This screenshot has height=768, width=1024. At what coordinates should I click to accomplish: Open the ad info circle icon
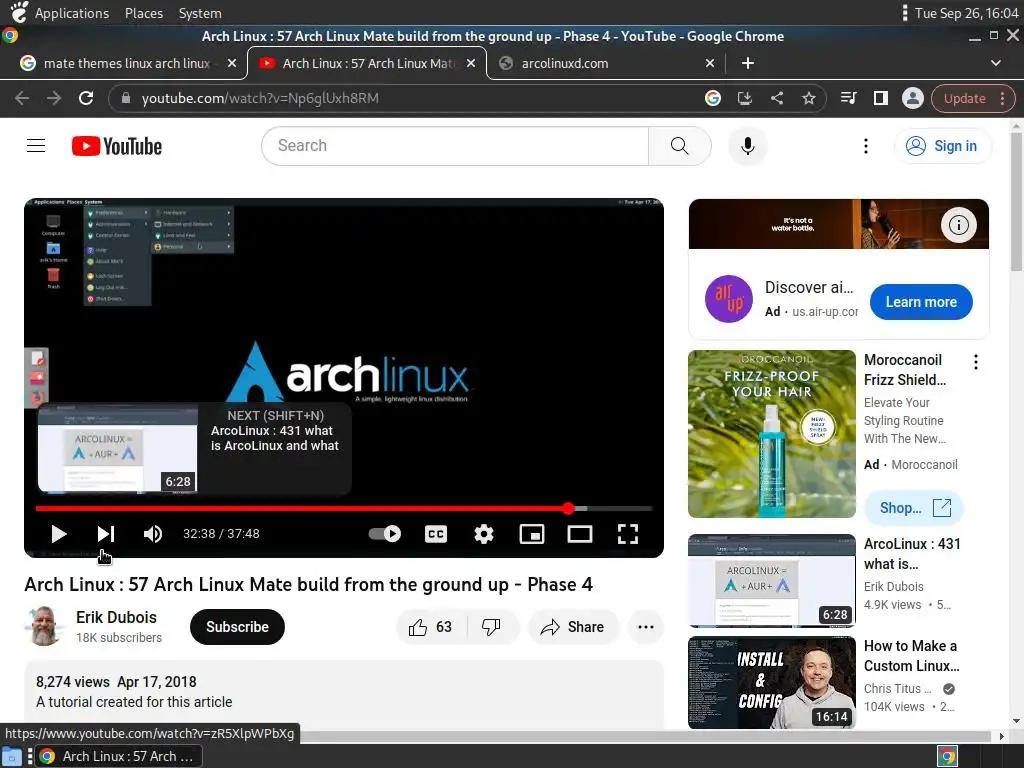click(958, 225)
